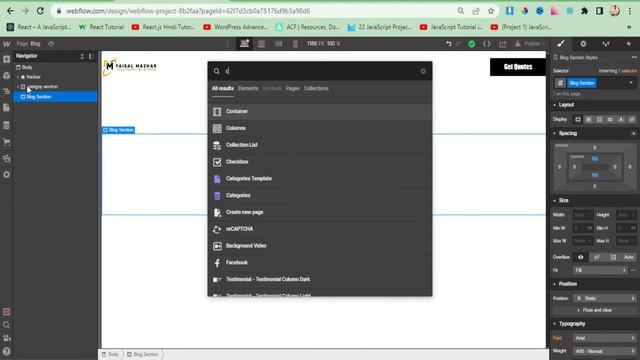
Task: Open the Ecommerce cart panel
Action: [x=7, y=142]
